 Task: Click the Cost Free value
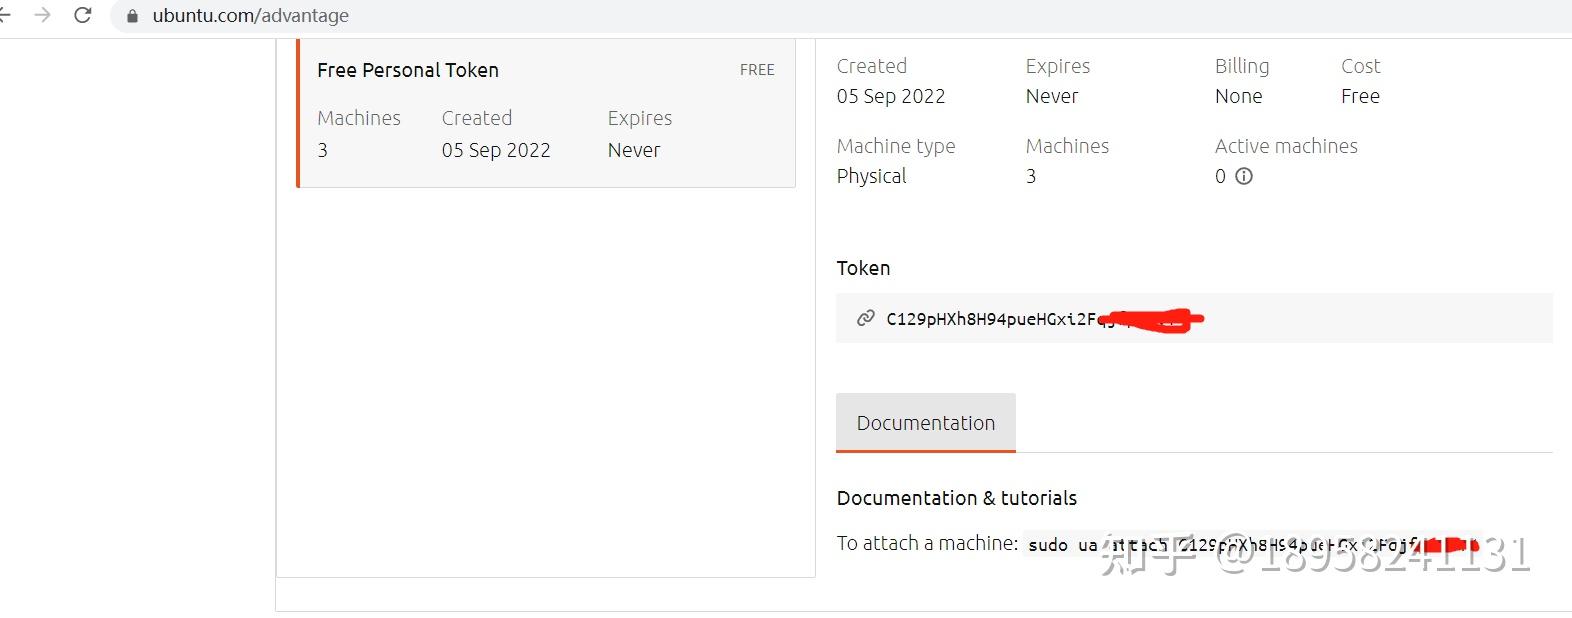(x=1360, y=96)
